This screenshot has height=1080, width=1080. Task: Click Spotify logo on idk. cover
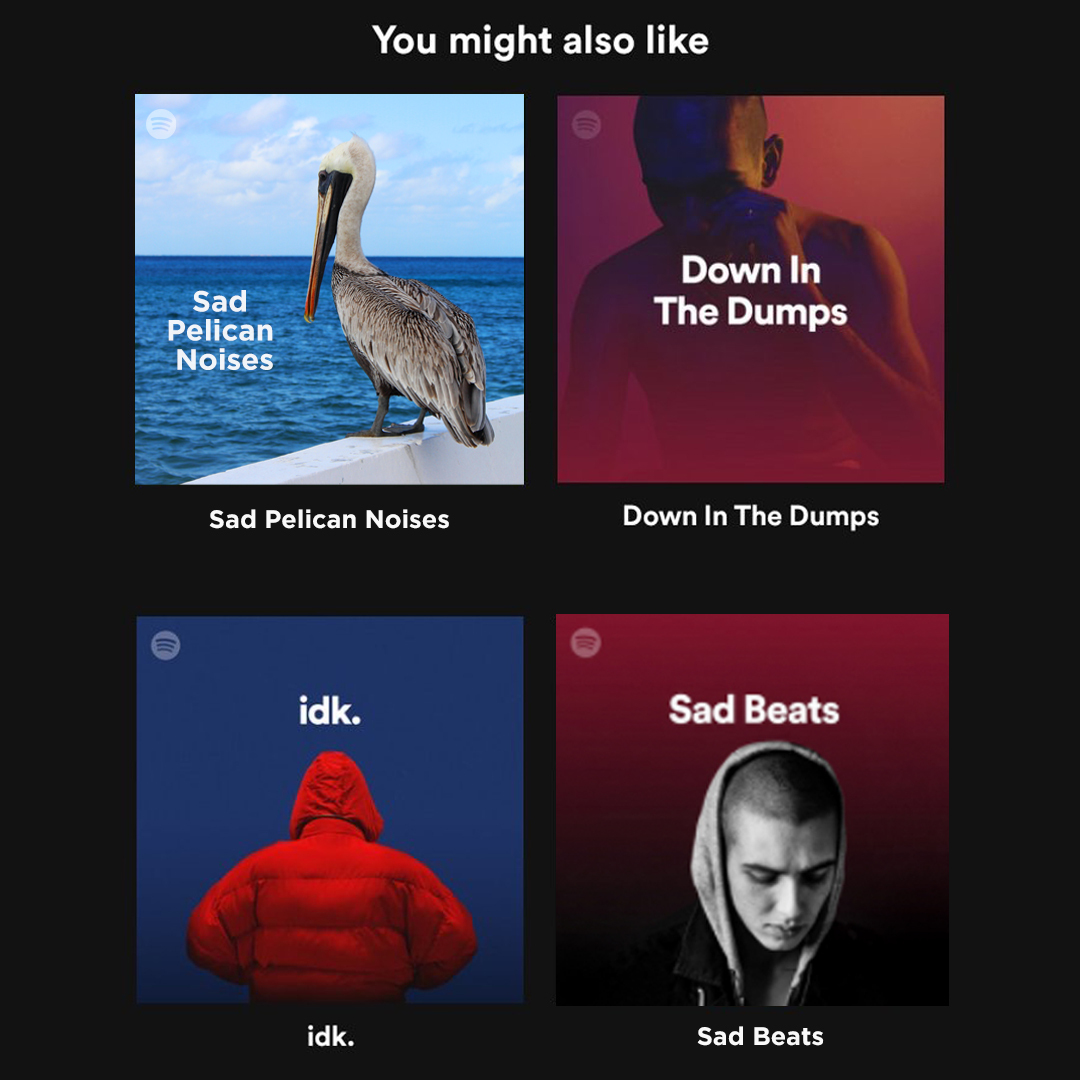pyautogui.click(x=165, y=645)
